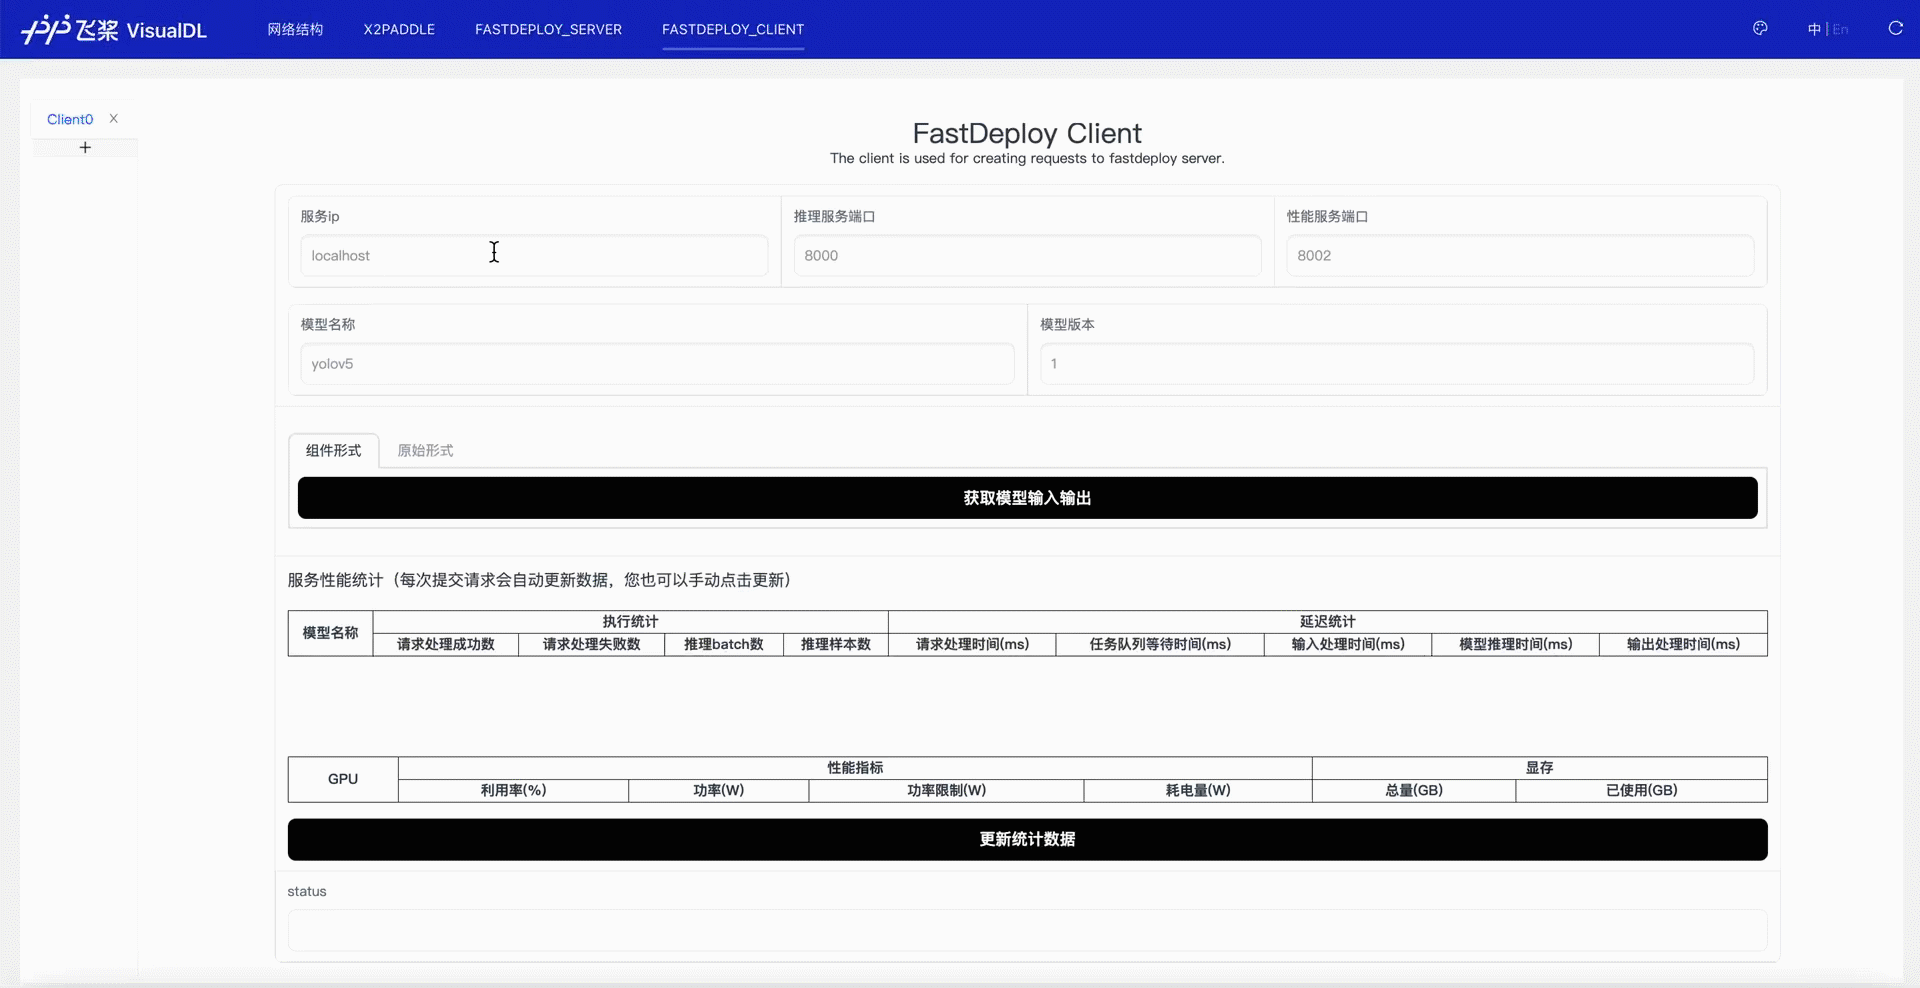Switch to 组件形式 tab
1920x988 pixels.
point(333,451)
